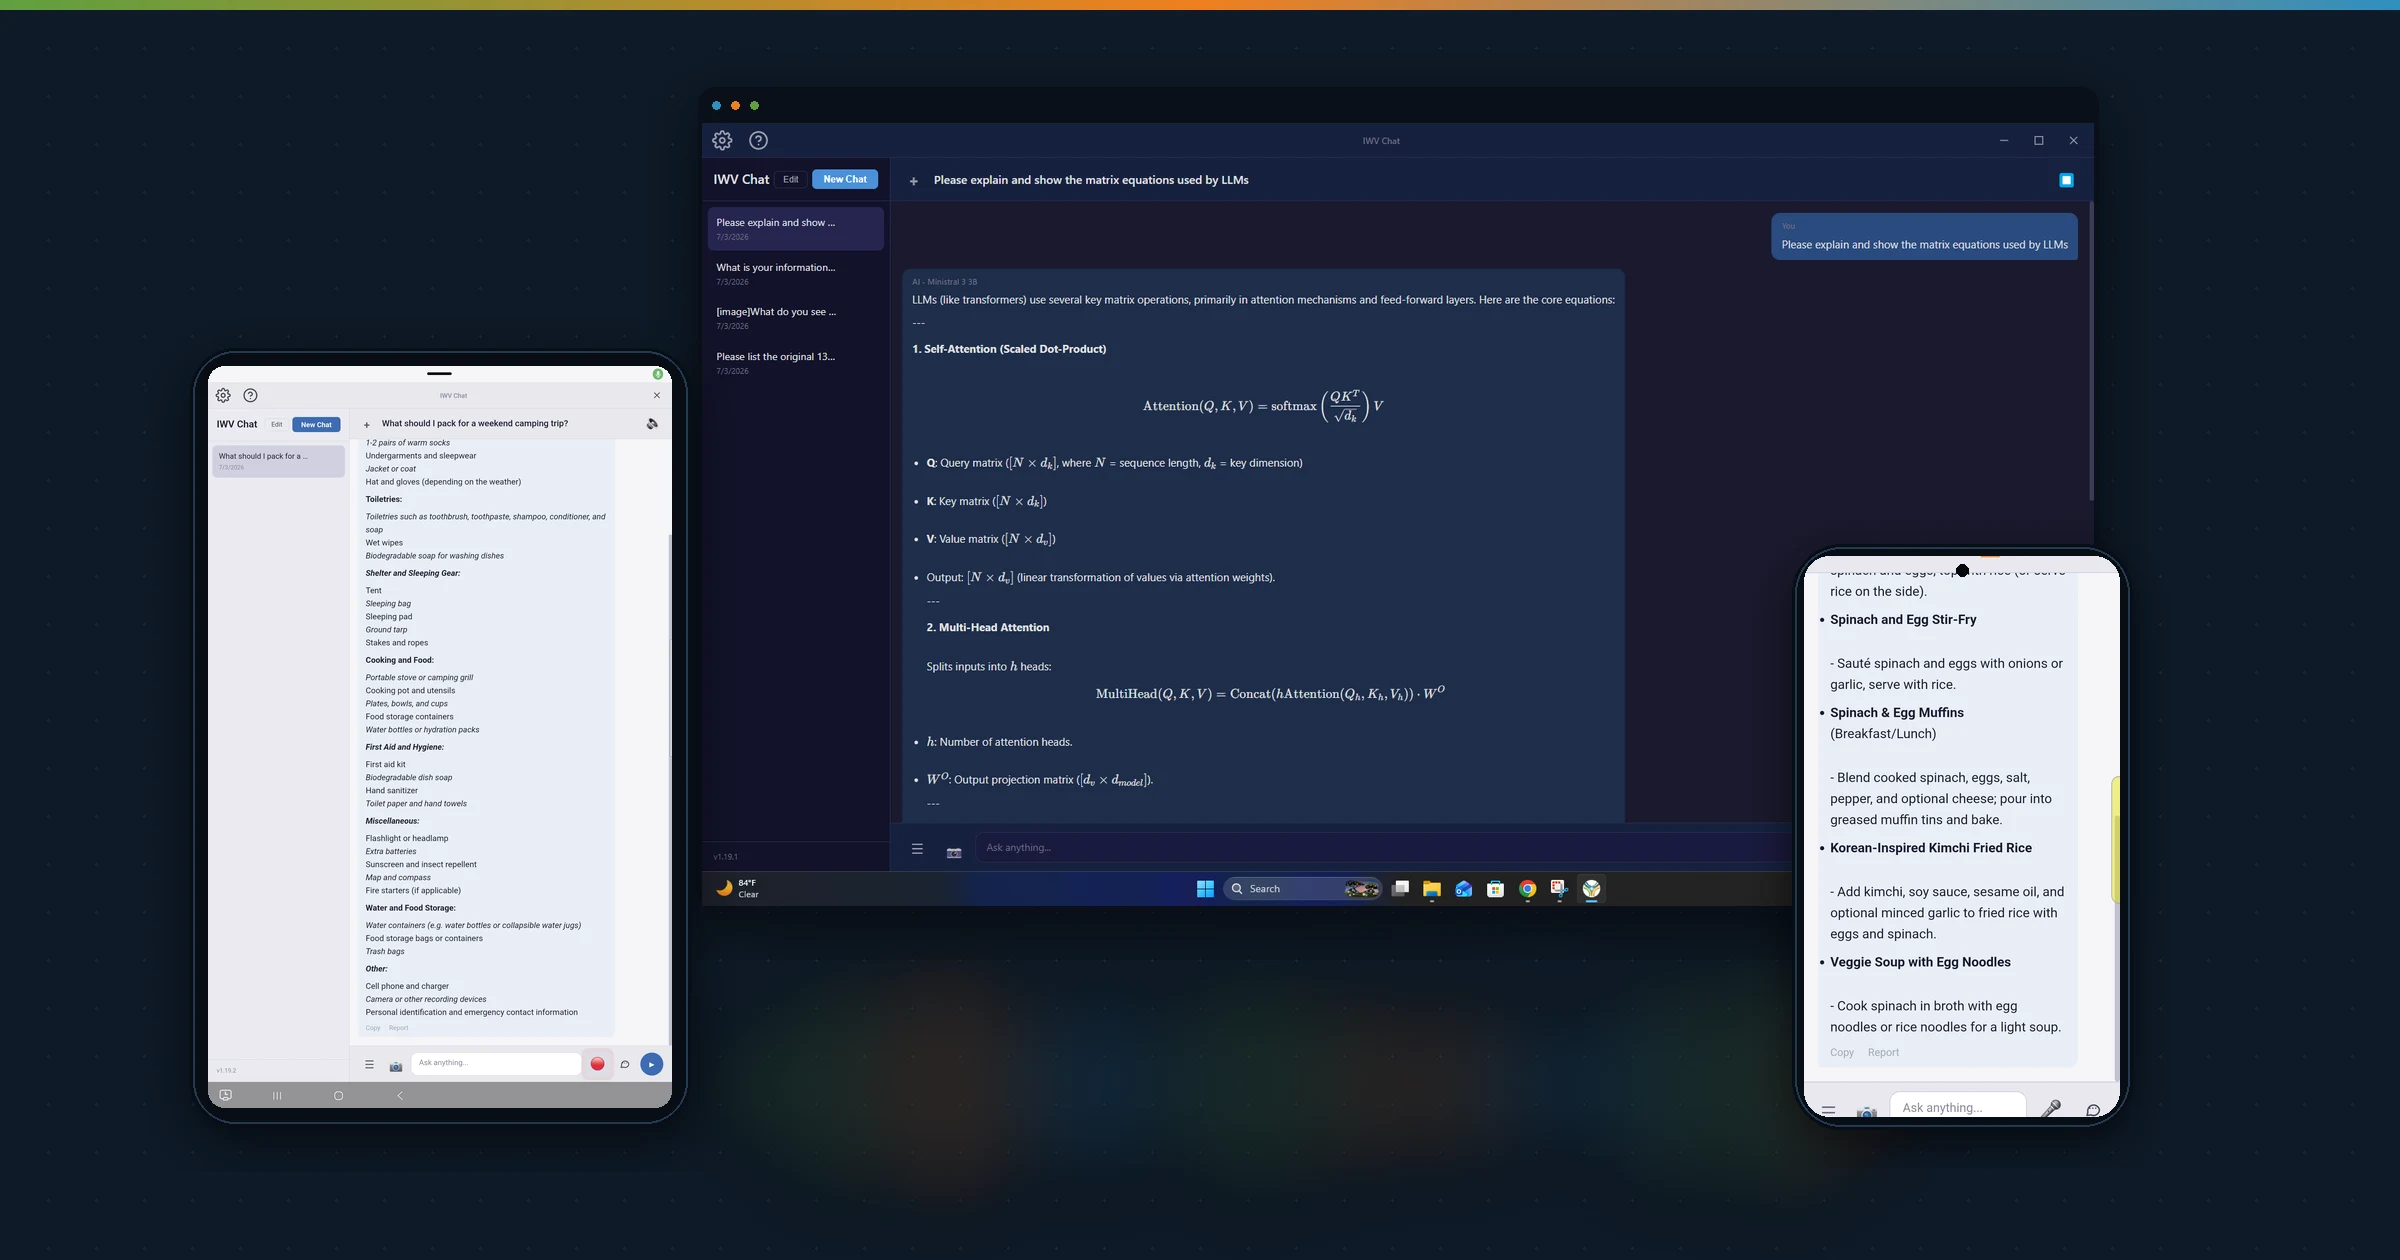Click Report under tablet camping response
This screenshot has height=1260, width=2400.
click(398, 1028)
